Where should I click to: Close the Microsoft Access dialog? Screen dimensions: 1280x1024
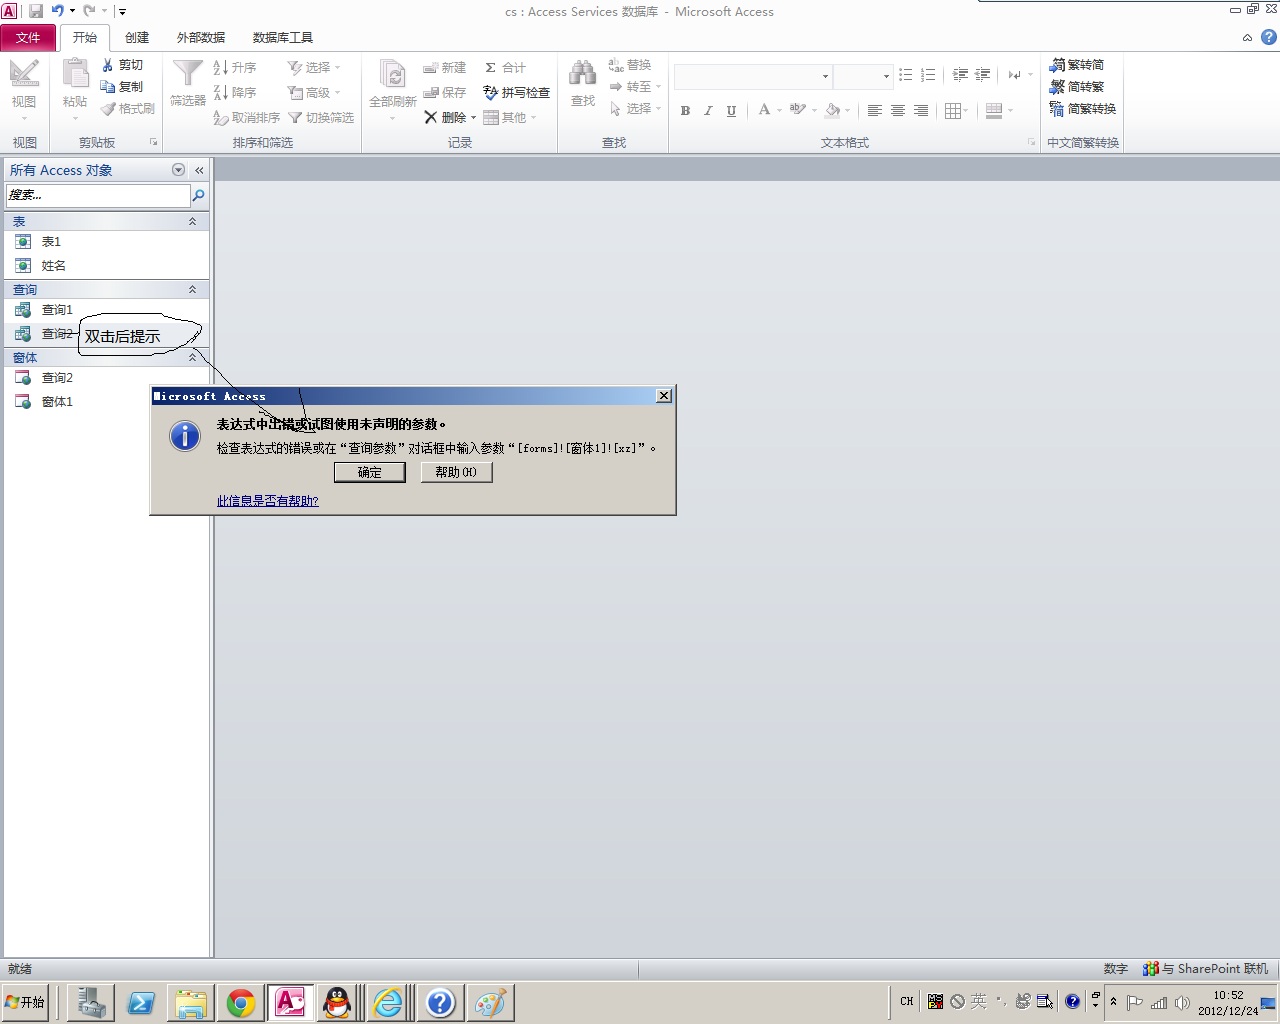[664, 396]
